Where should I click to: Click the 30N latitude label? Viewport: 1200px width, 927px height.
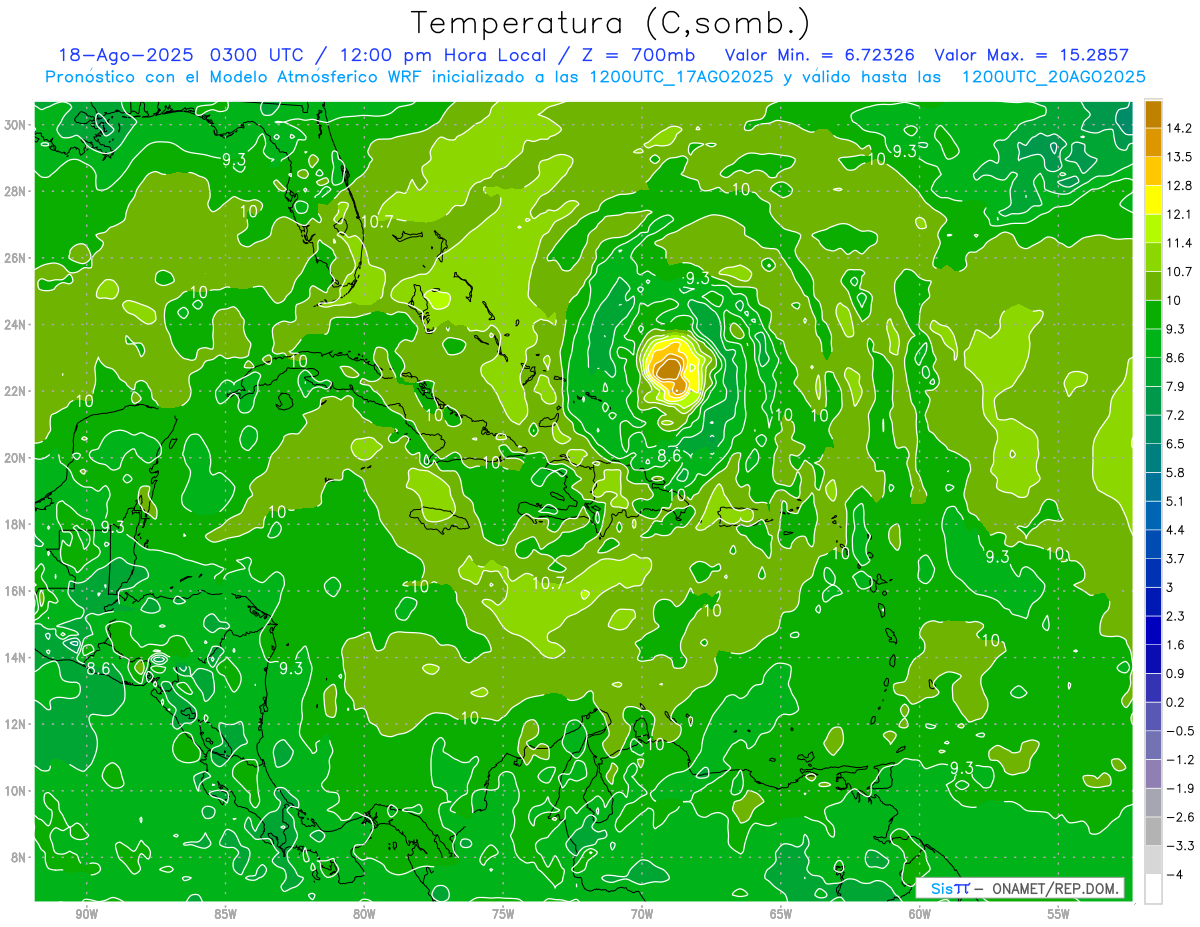15,125
